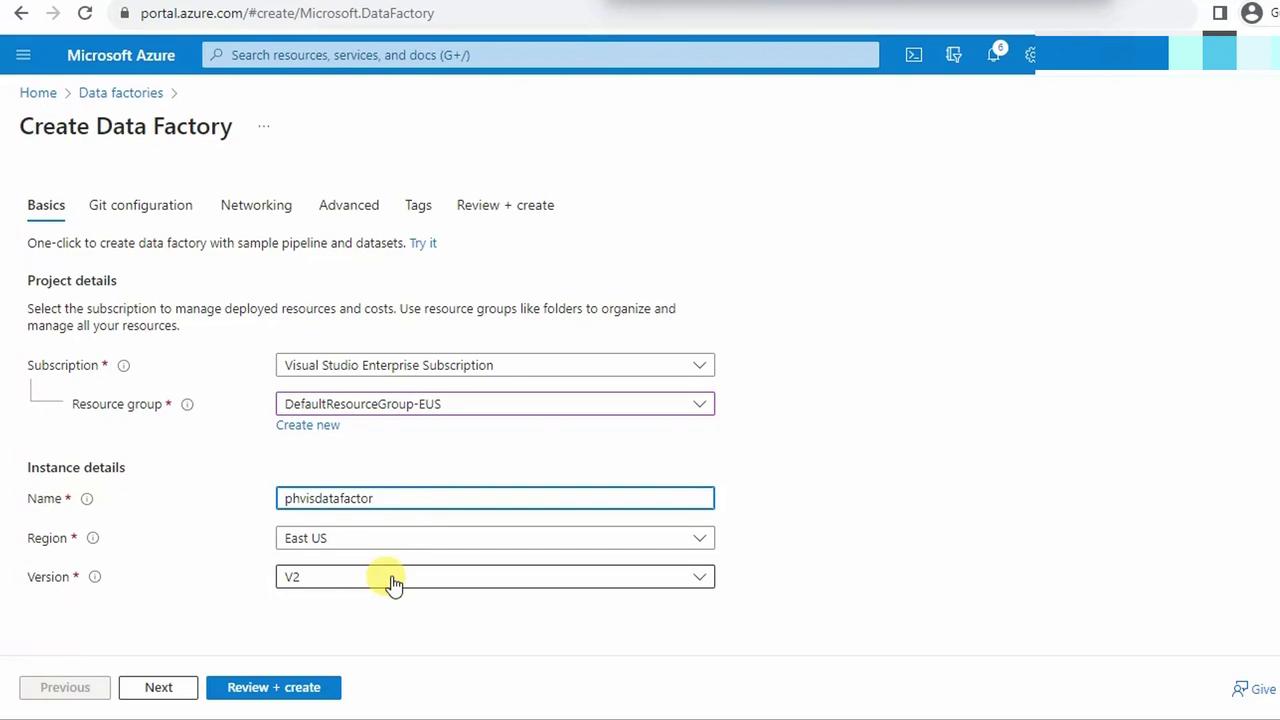The width and height of the screenshot is (1280, 720).
Task: Open the Region dropdown showing East US
Action: click(495, 538)
